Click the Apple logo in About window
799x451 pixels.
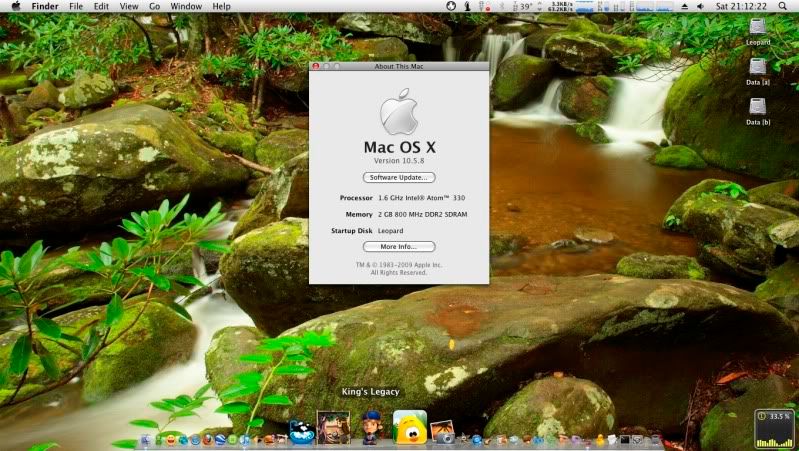[399, 111]
